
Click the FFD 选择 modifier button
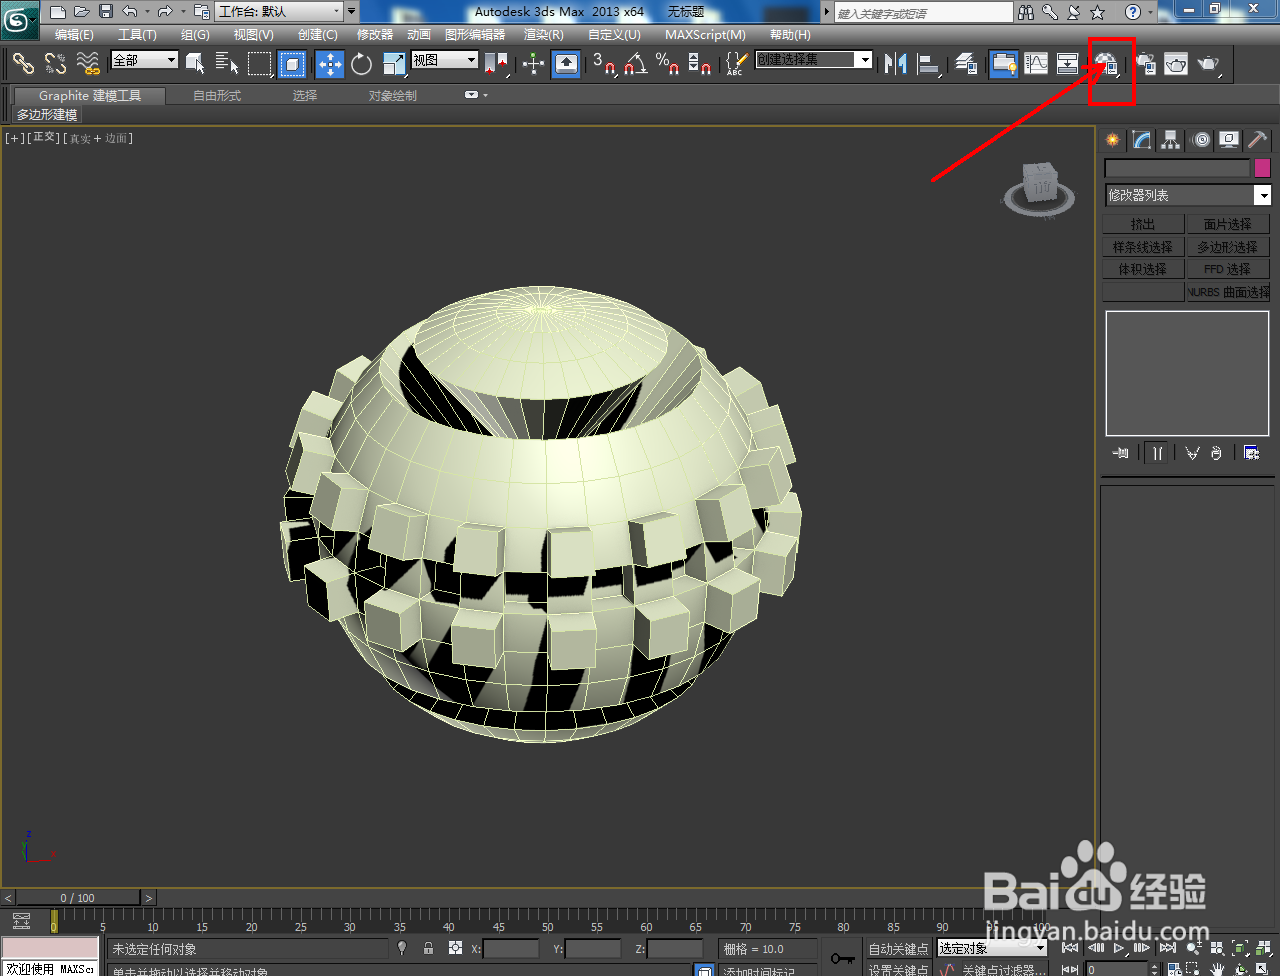pos(1228,268)
